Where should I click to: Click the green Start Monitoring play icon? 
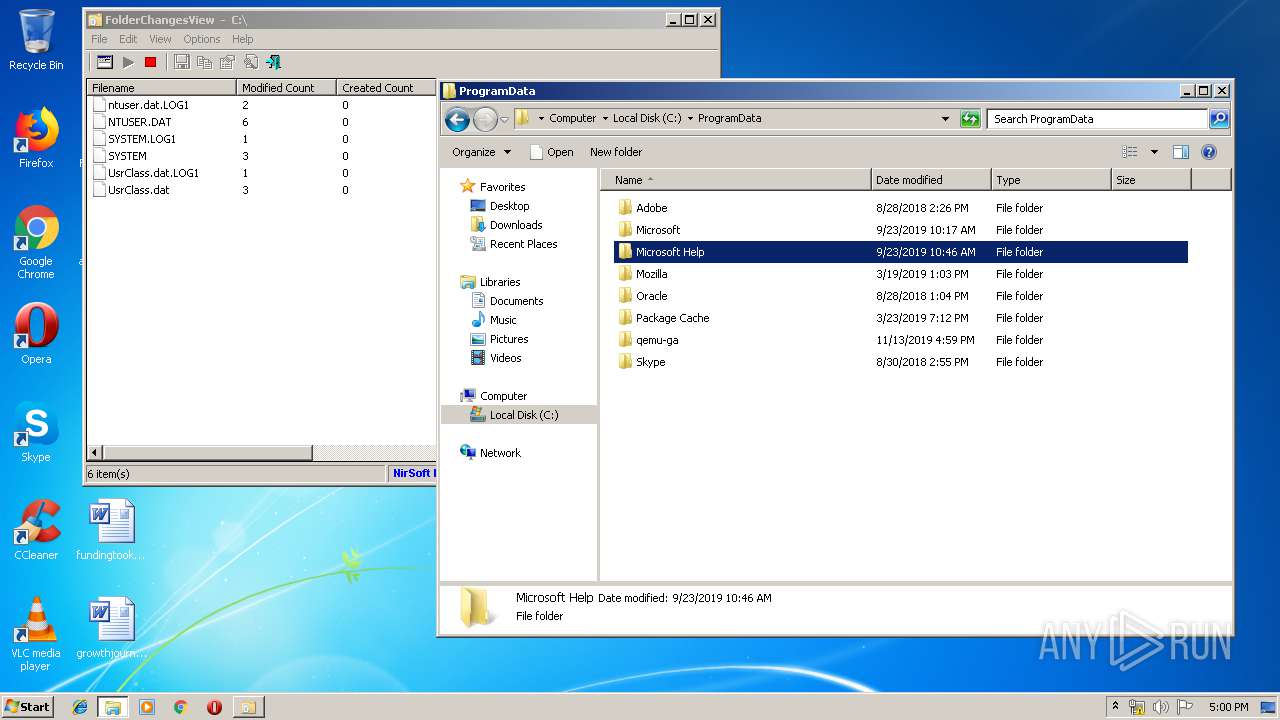click(x=128, y=62)
